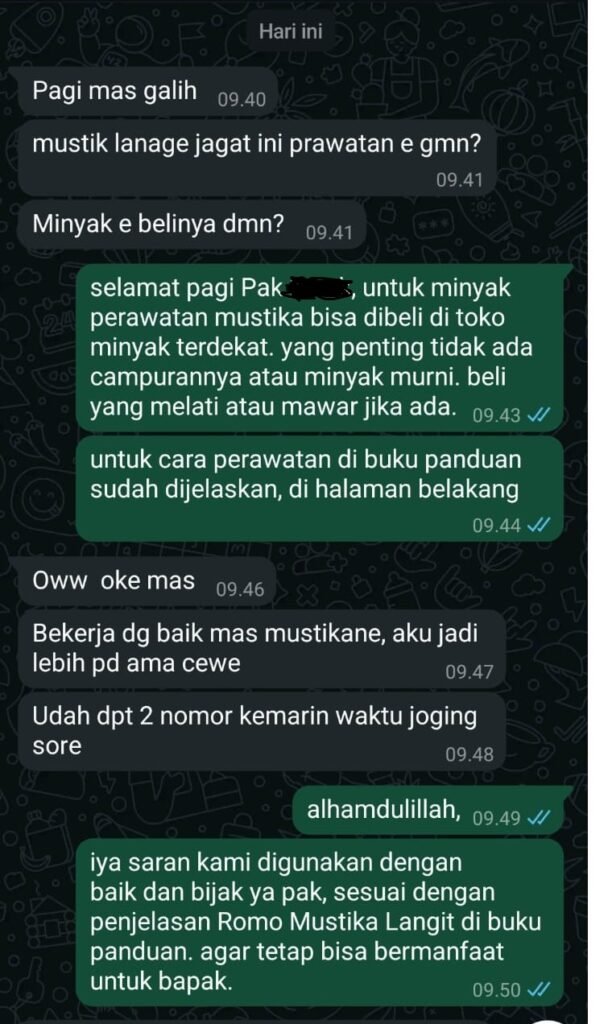Select the "alhamdulillah," reply bubble
The width and height of the screenshot is (612, 1024).
[x=428, y=811]
